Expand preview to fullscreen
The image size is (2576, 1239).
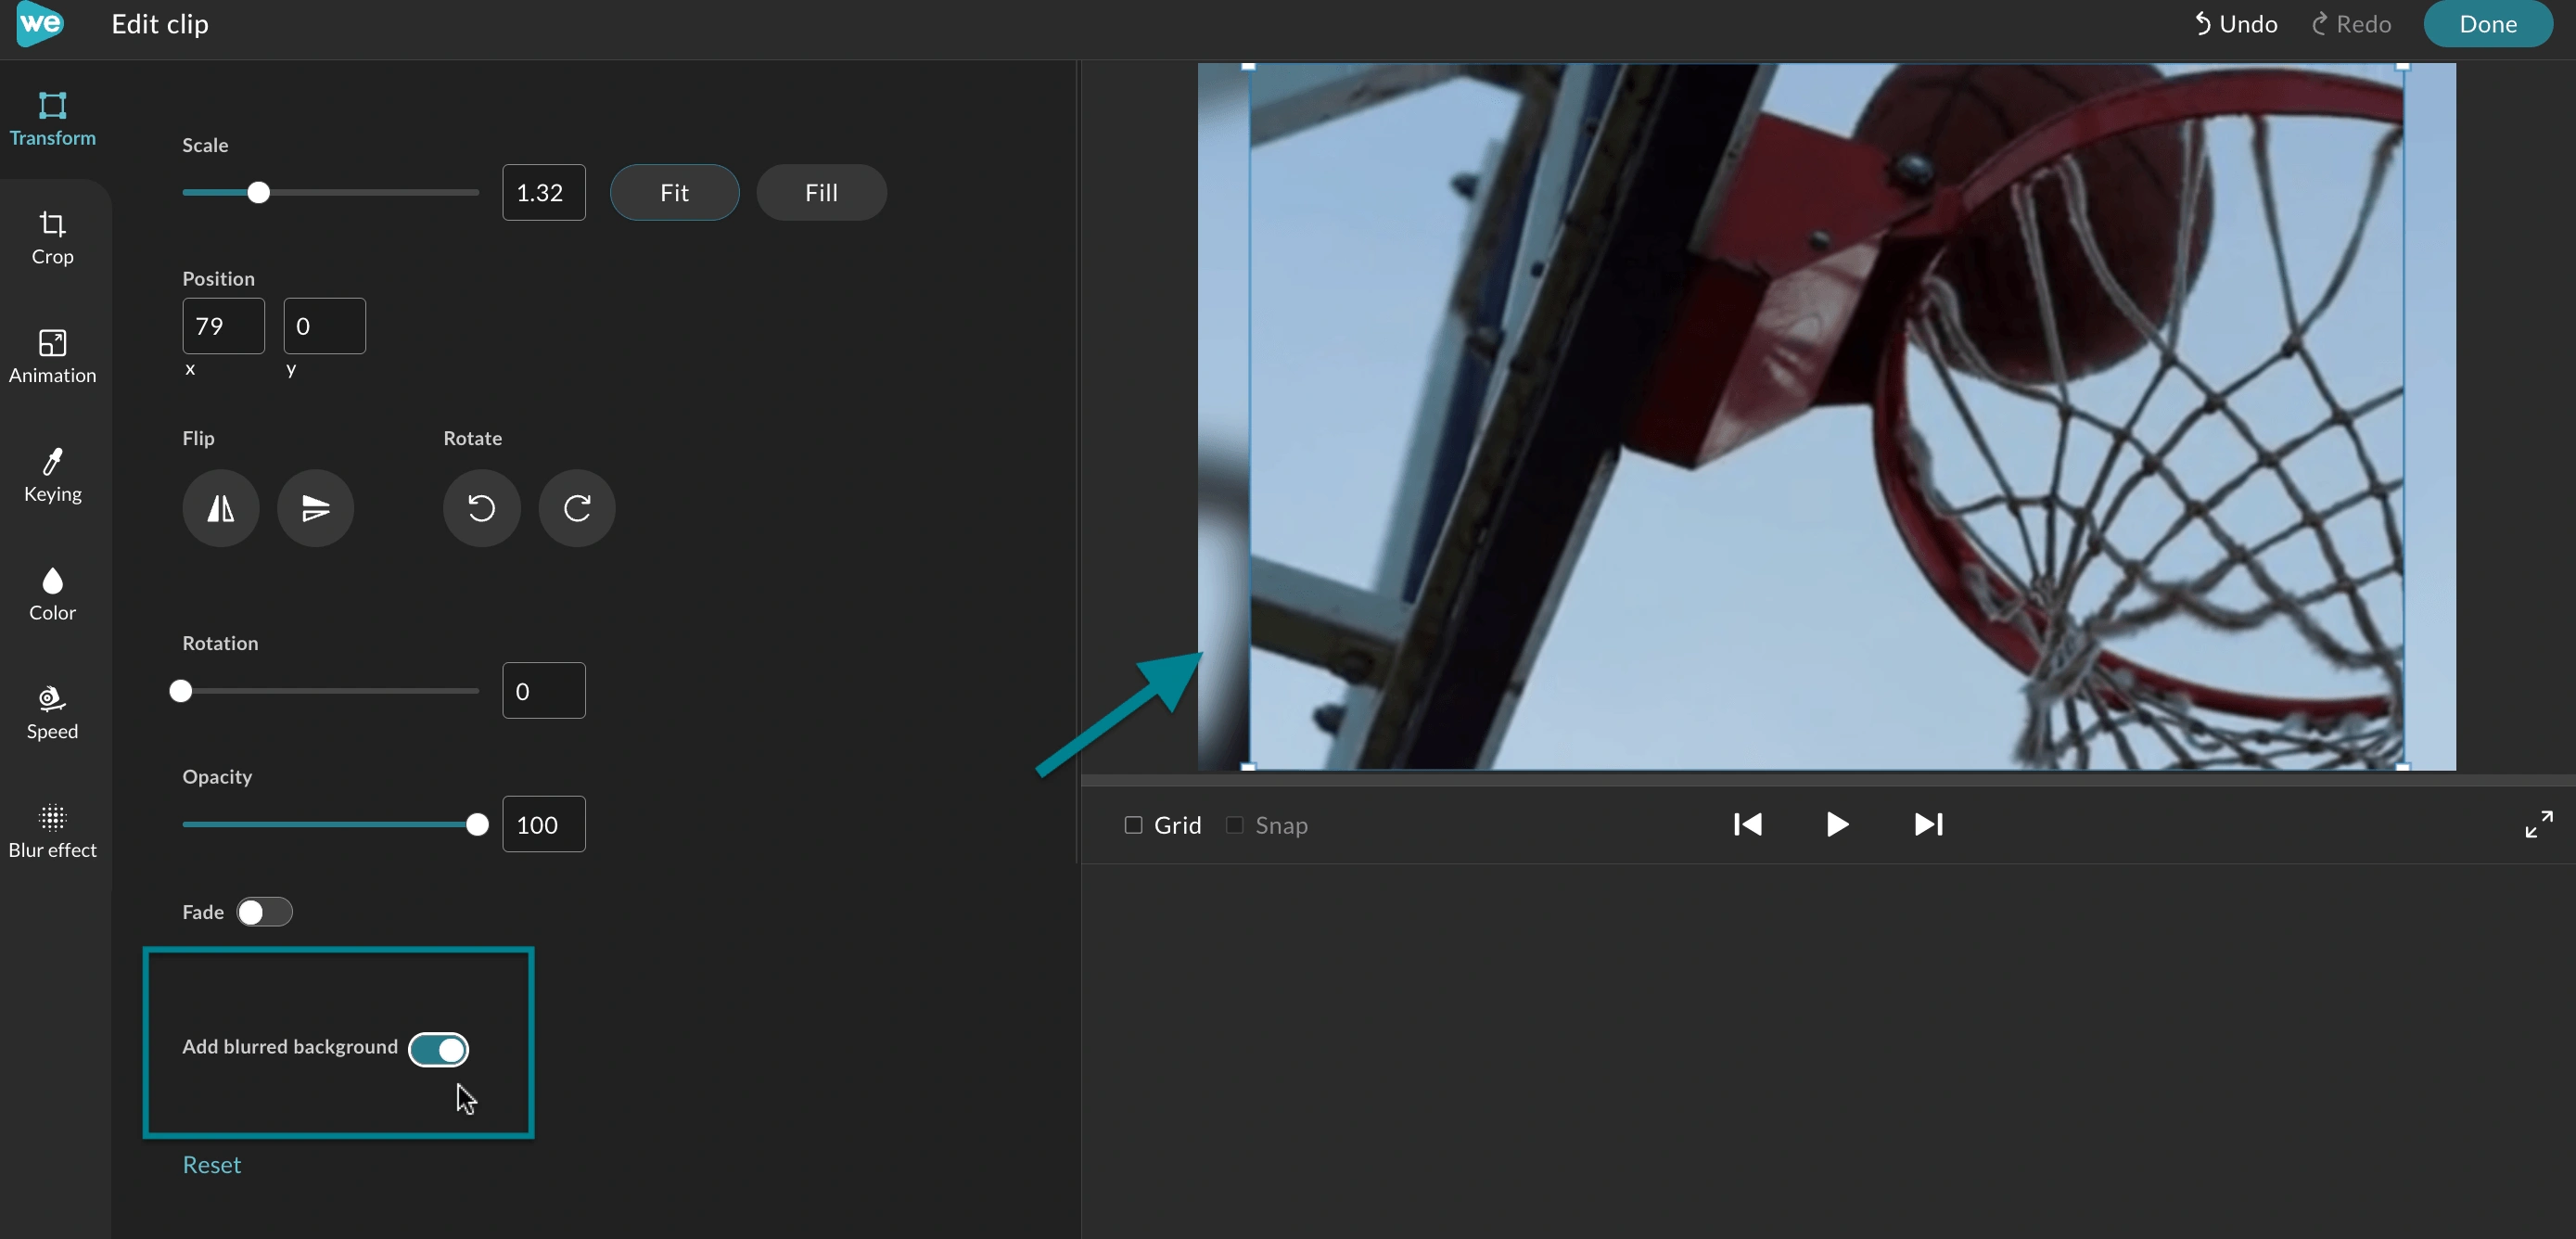(x=2538, y=825)
